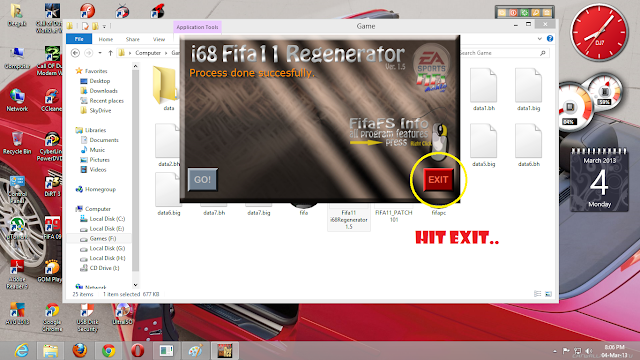Launch Firefox from taskbar
Viewport: 640px width, 360px height.
click(x=80, y=351)
